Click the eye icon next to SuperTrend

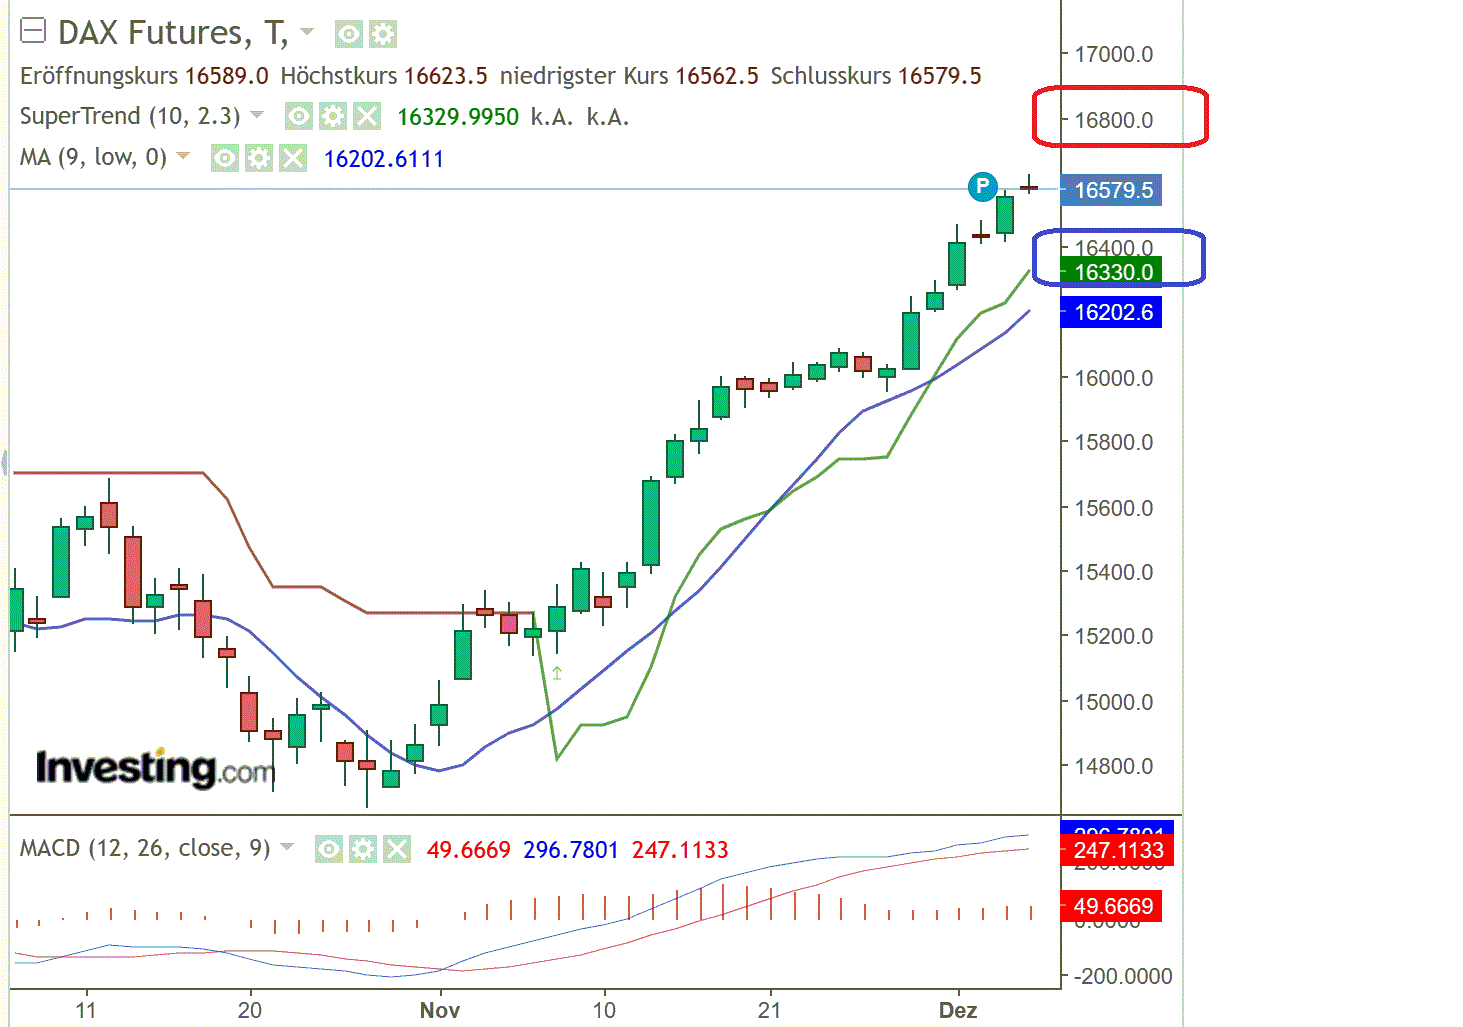(298, 116)
